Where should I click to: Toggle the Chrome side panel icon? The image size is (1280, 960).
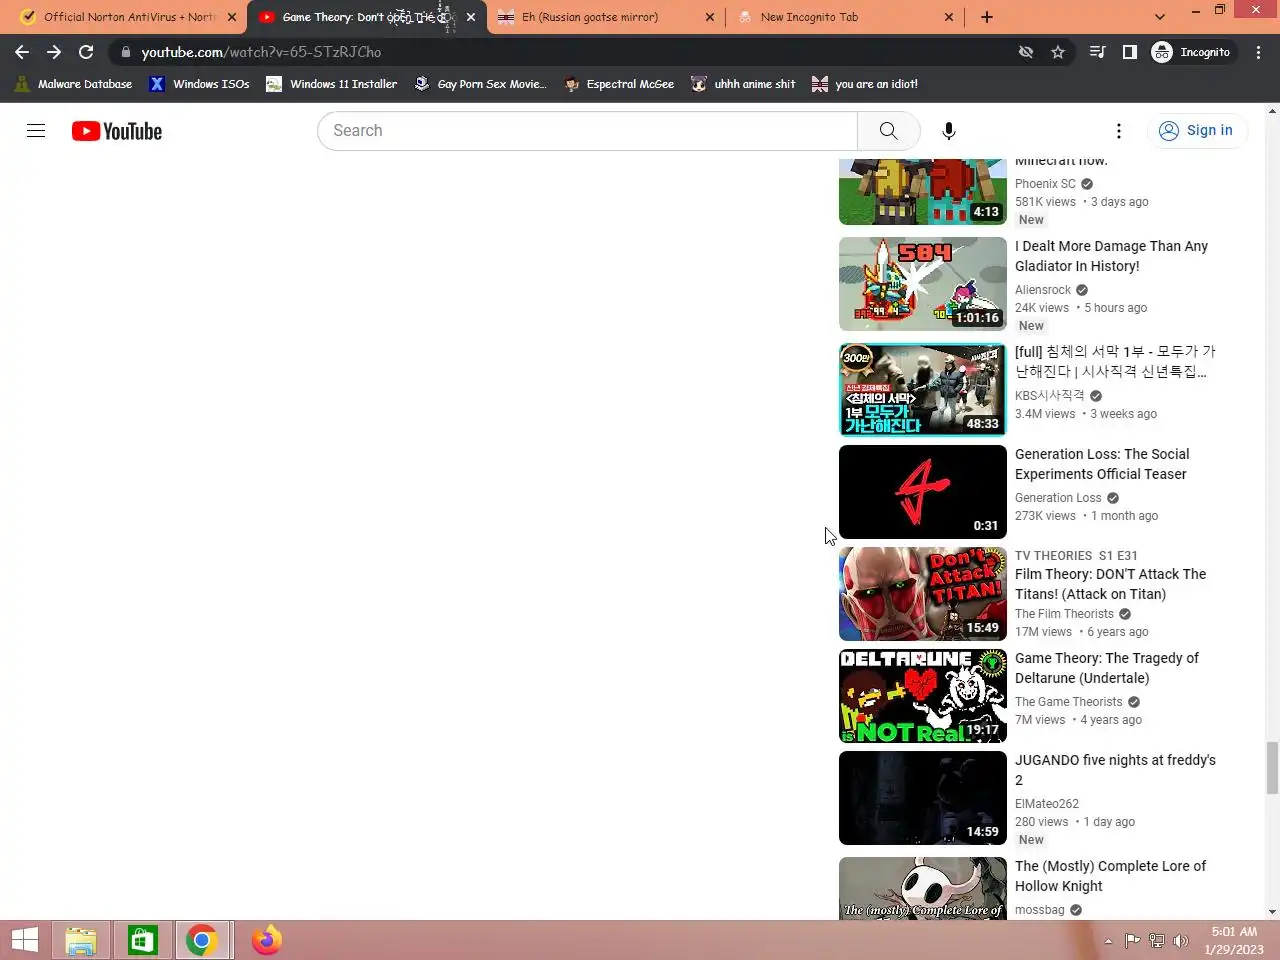coord(1129,52)
